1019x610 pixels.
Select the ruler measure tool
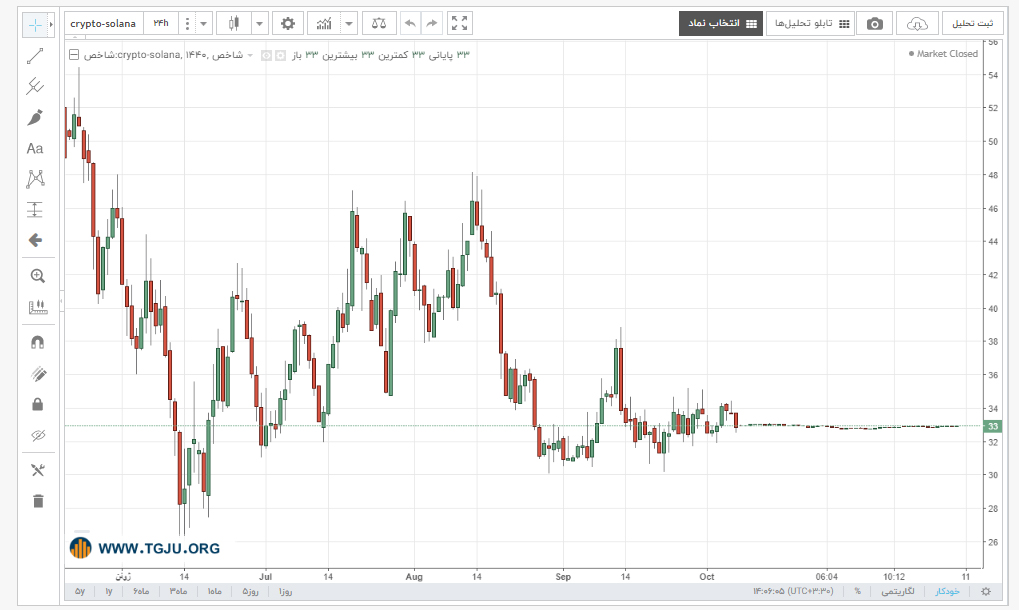(38, 307)
